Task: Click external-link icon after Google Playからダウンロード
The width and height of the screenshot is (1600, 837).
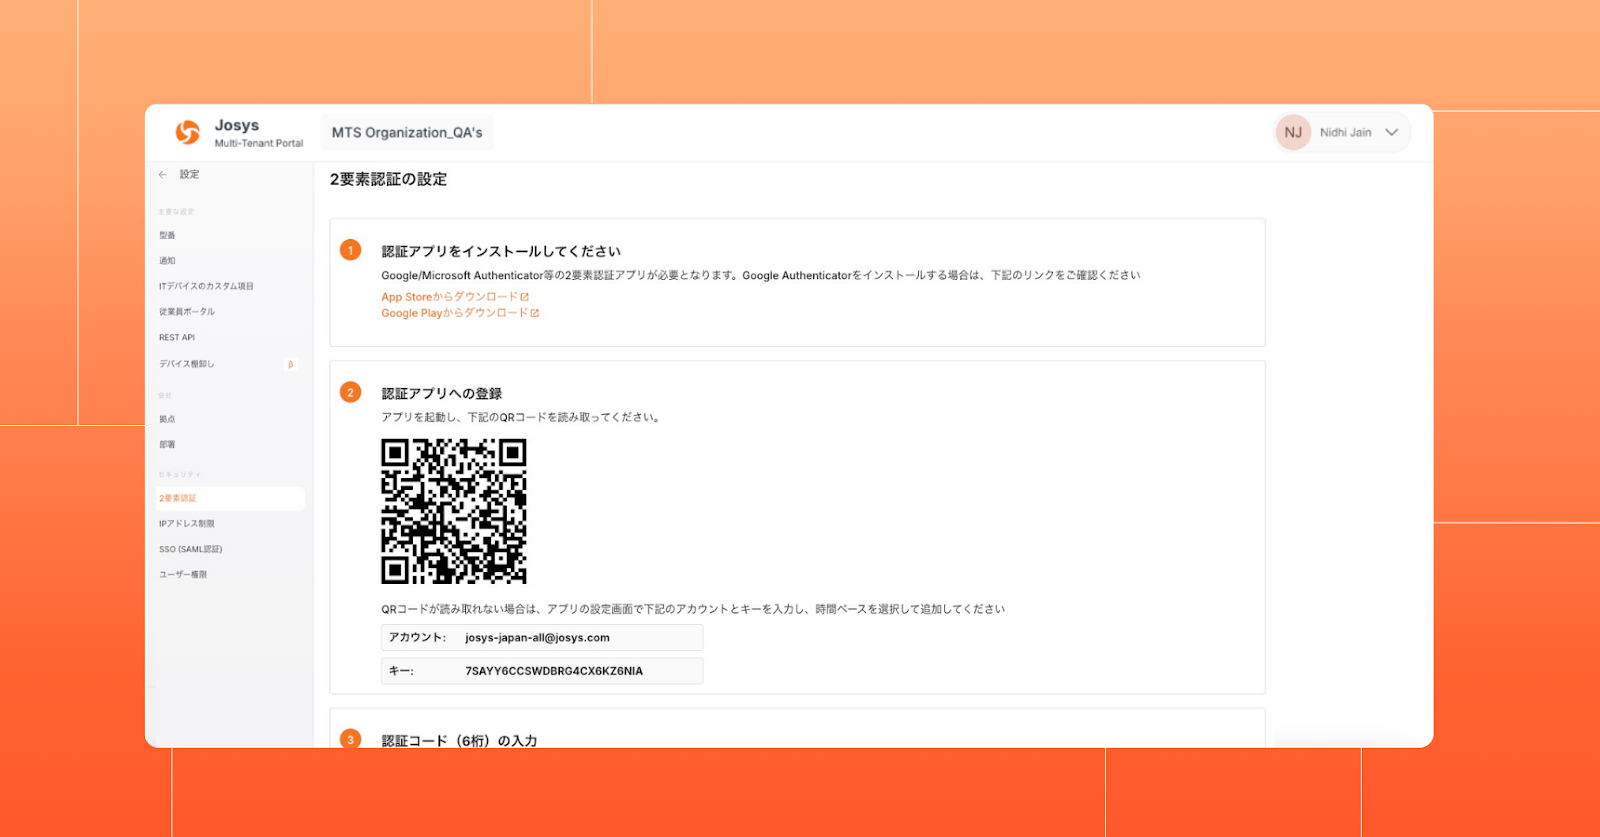Action: click(x=535, y=313)
